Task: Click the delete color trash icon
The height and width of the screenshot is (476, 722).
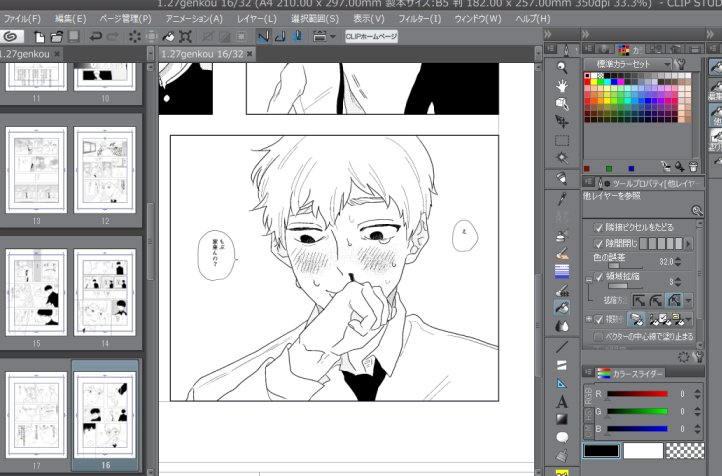Action: (693, 166)
